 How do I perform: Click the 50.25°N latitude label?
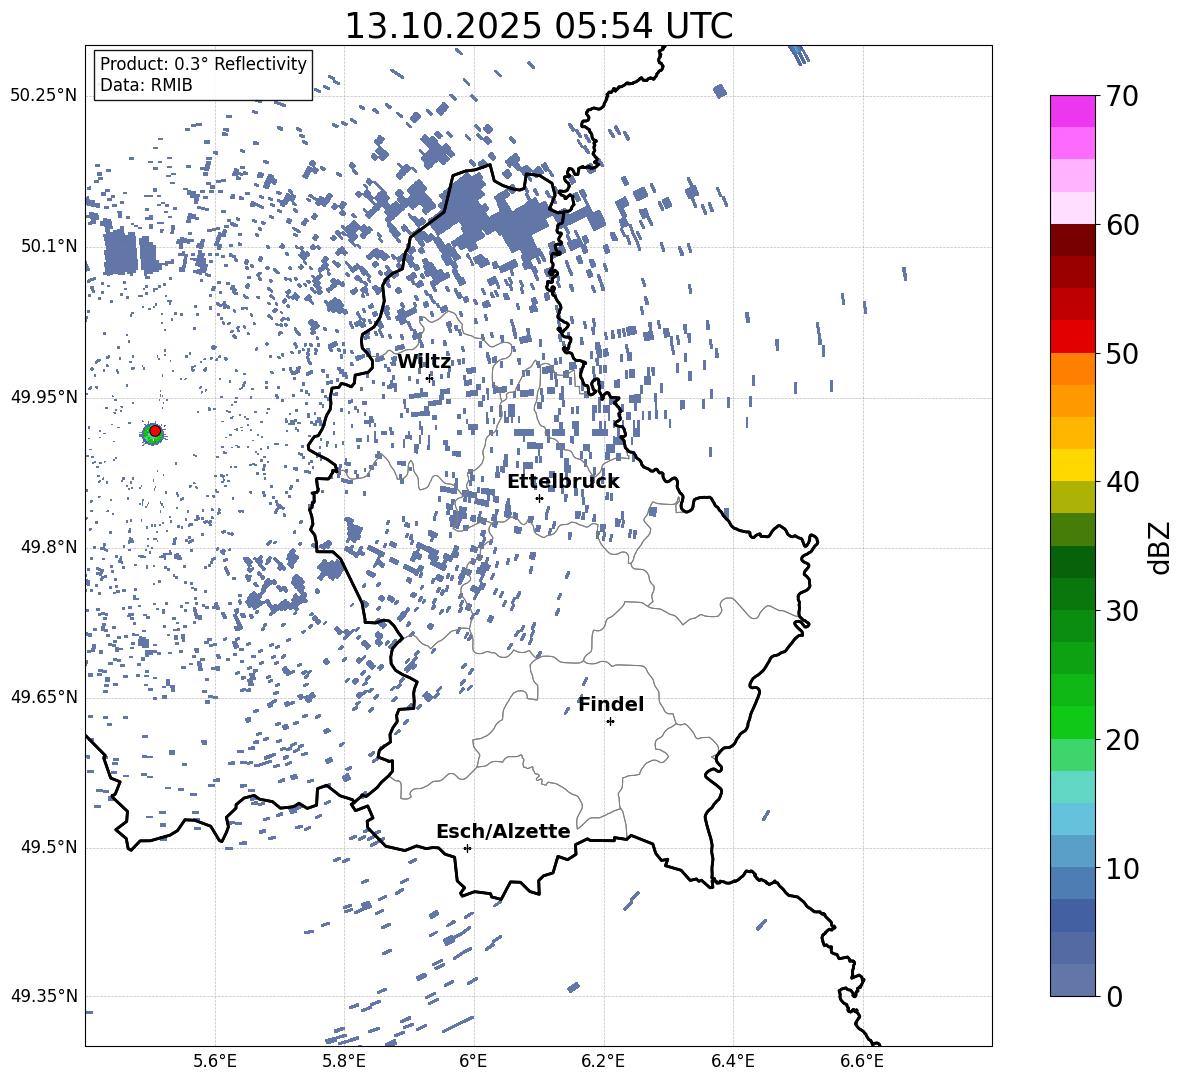pyautogui.click(x=44, y=96)
